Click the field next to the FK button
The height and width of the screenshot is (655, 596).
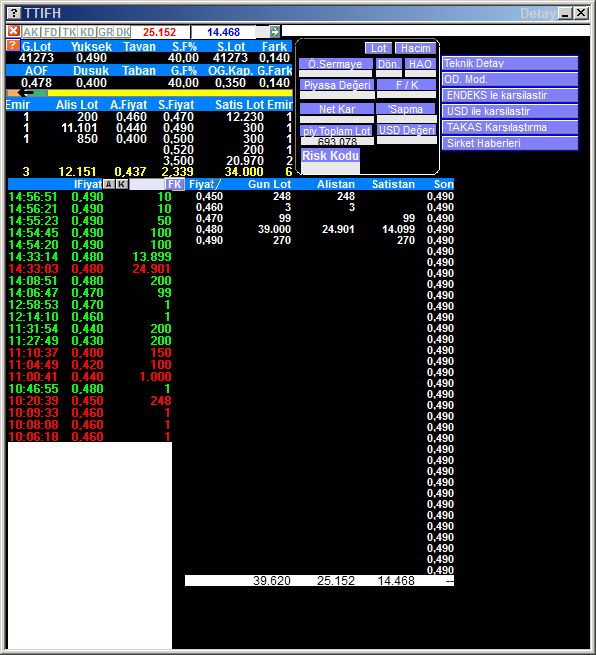point(147,184)
